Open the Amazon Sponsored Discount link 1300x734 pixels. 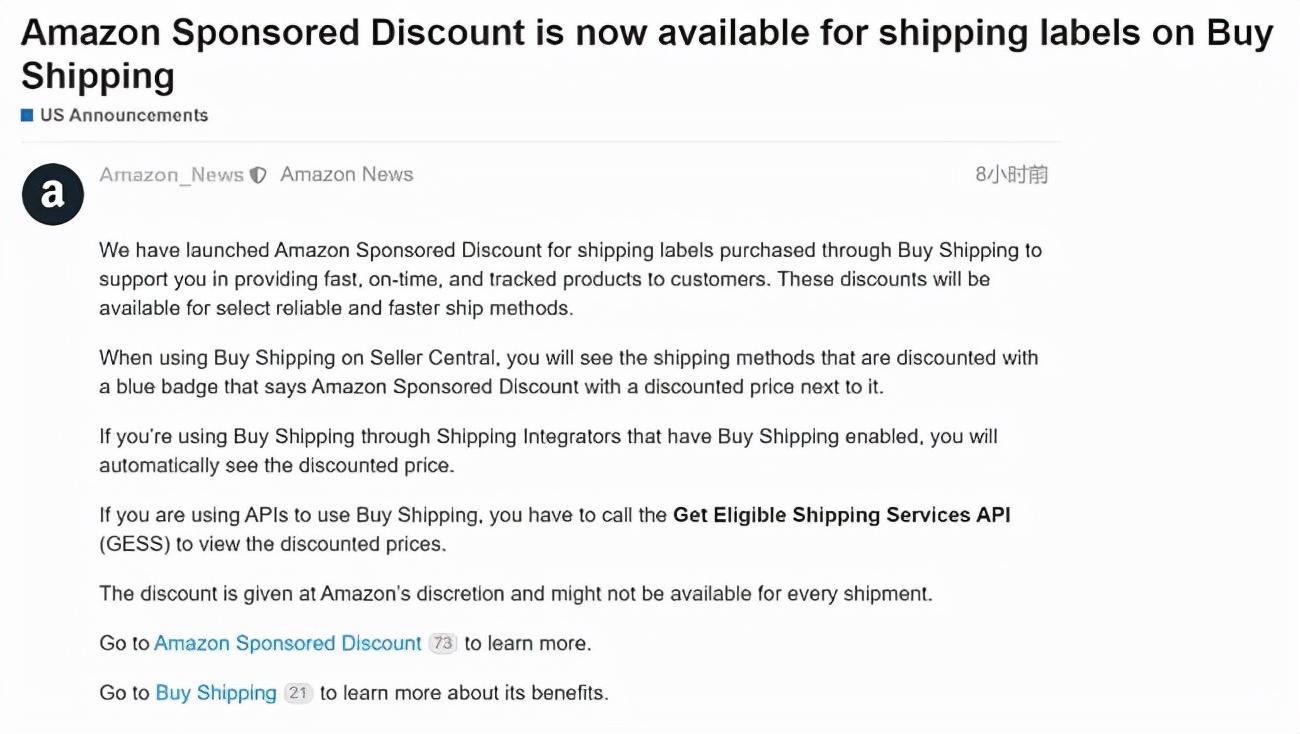pyautogui.click(x=288, y=643)
